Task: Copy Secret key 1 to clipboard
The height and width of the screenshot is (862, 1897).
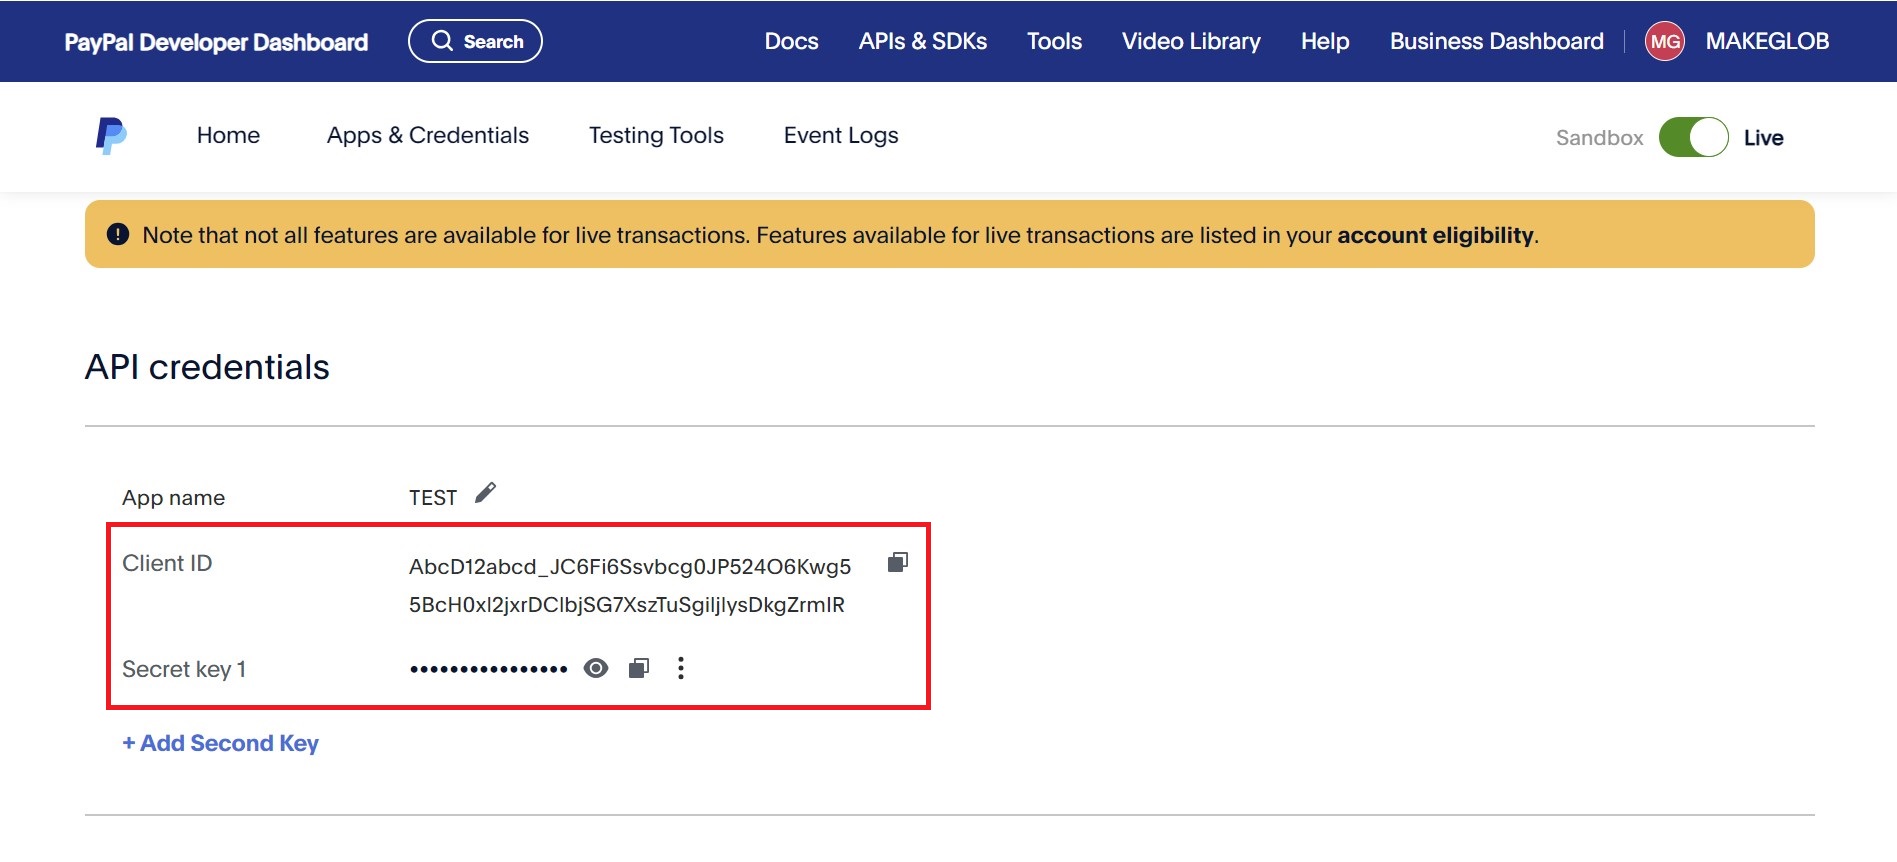Action: pyautogui.click(x=639, y=668)
